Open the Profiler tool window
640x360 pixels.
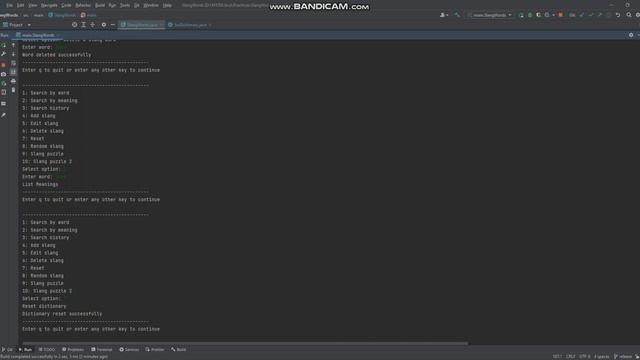[155, 350]
